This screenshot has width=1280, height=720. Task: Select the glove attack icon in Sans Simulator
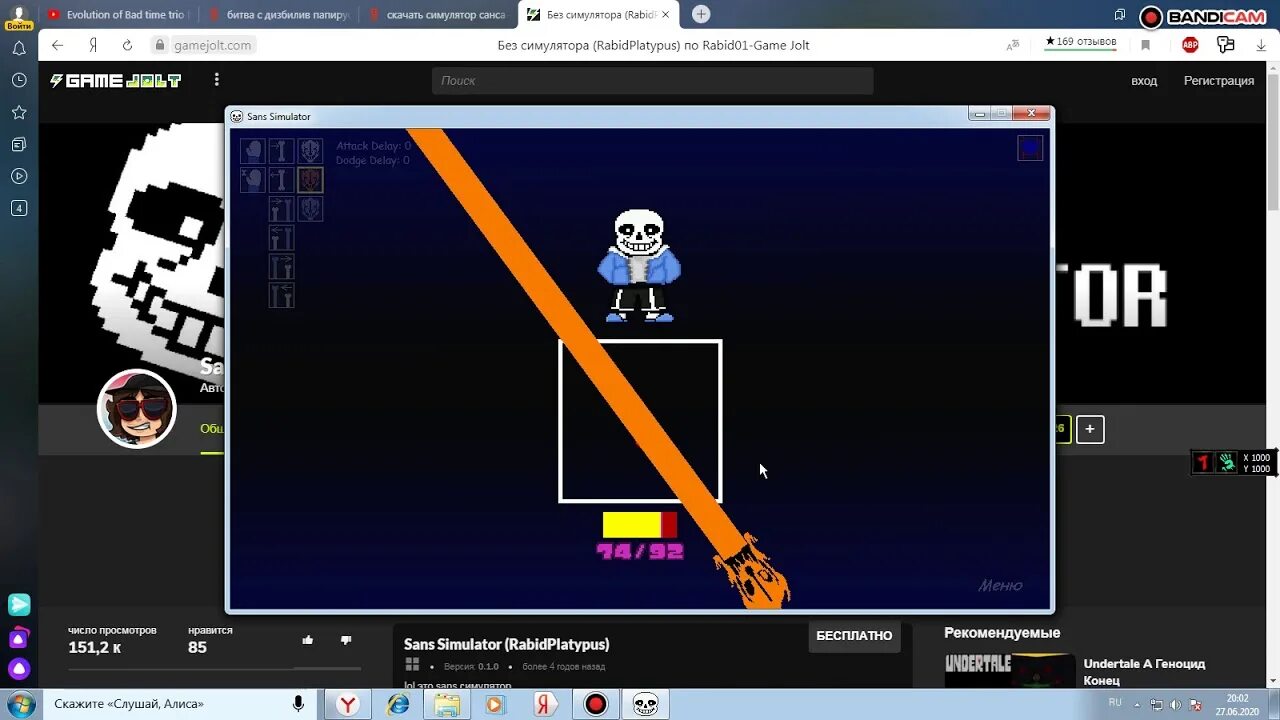coord(253,151)
